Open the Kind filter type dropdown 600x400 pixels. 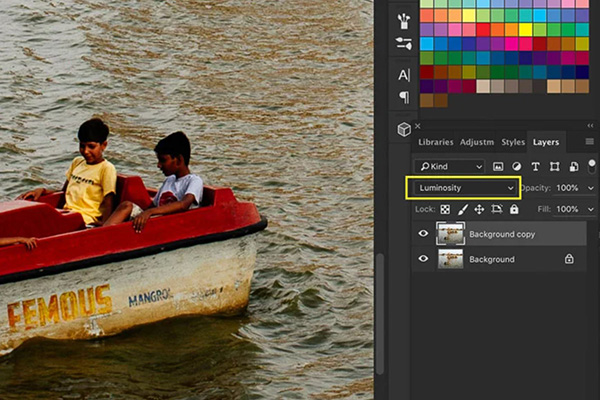point(450,166)
